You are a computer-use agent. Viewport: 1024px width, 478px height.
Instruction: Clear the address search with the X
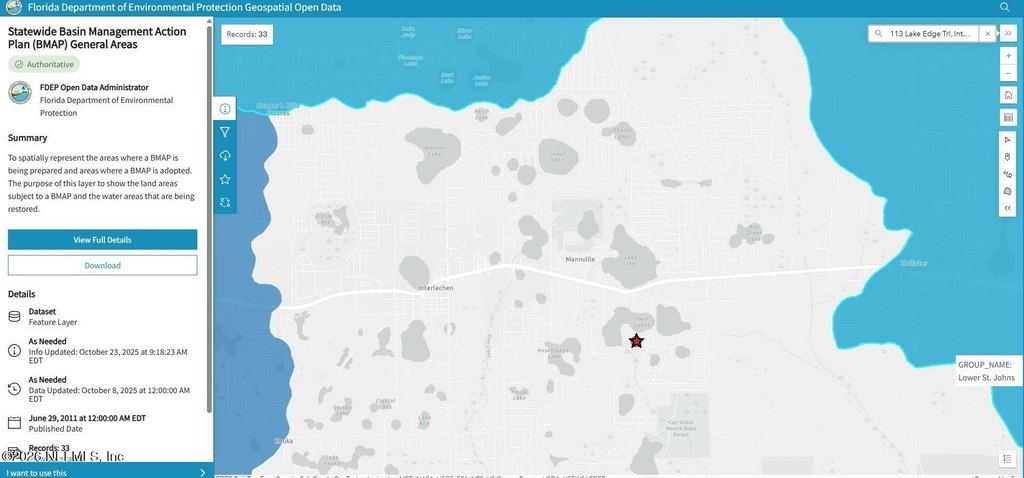[987, 33]
